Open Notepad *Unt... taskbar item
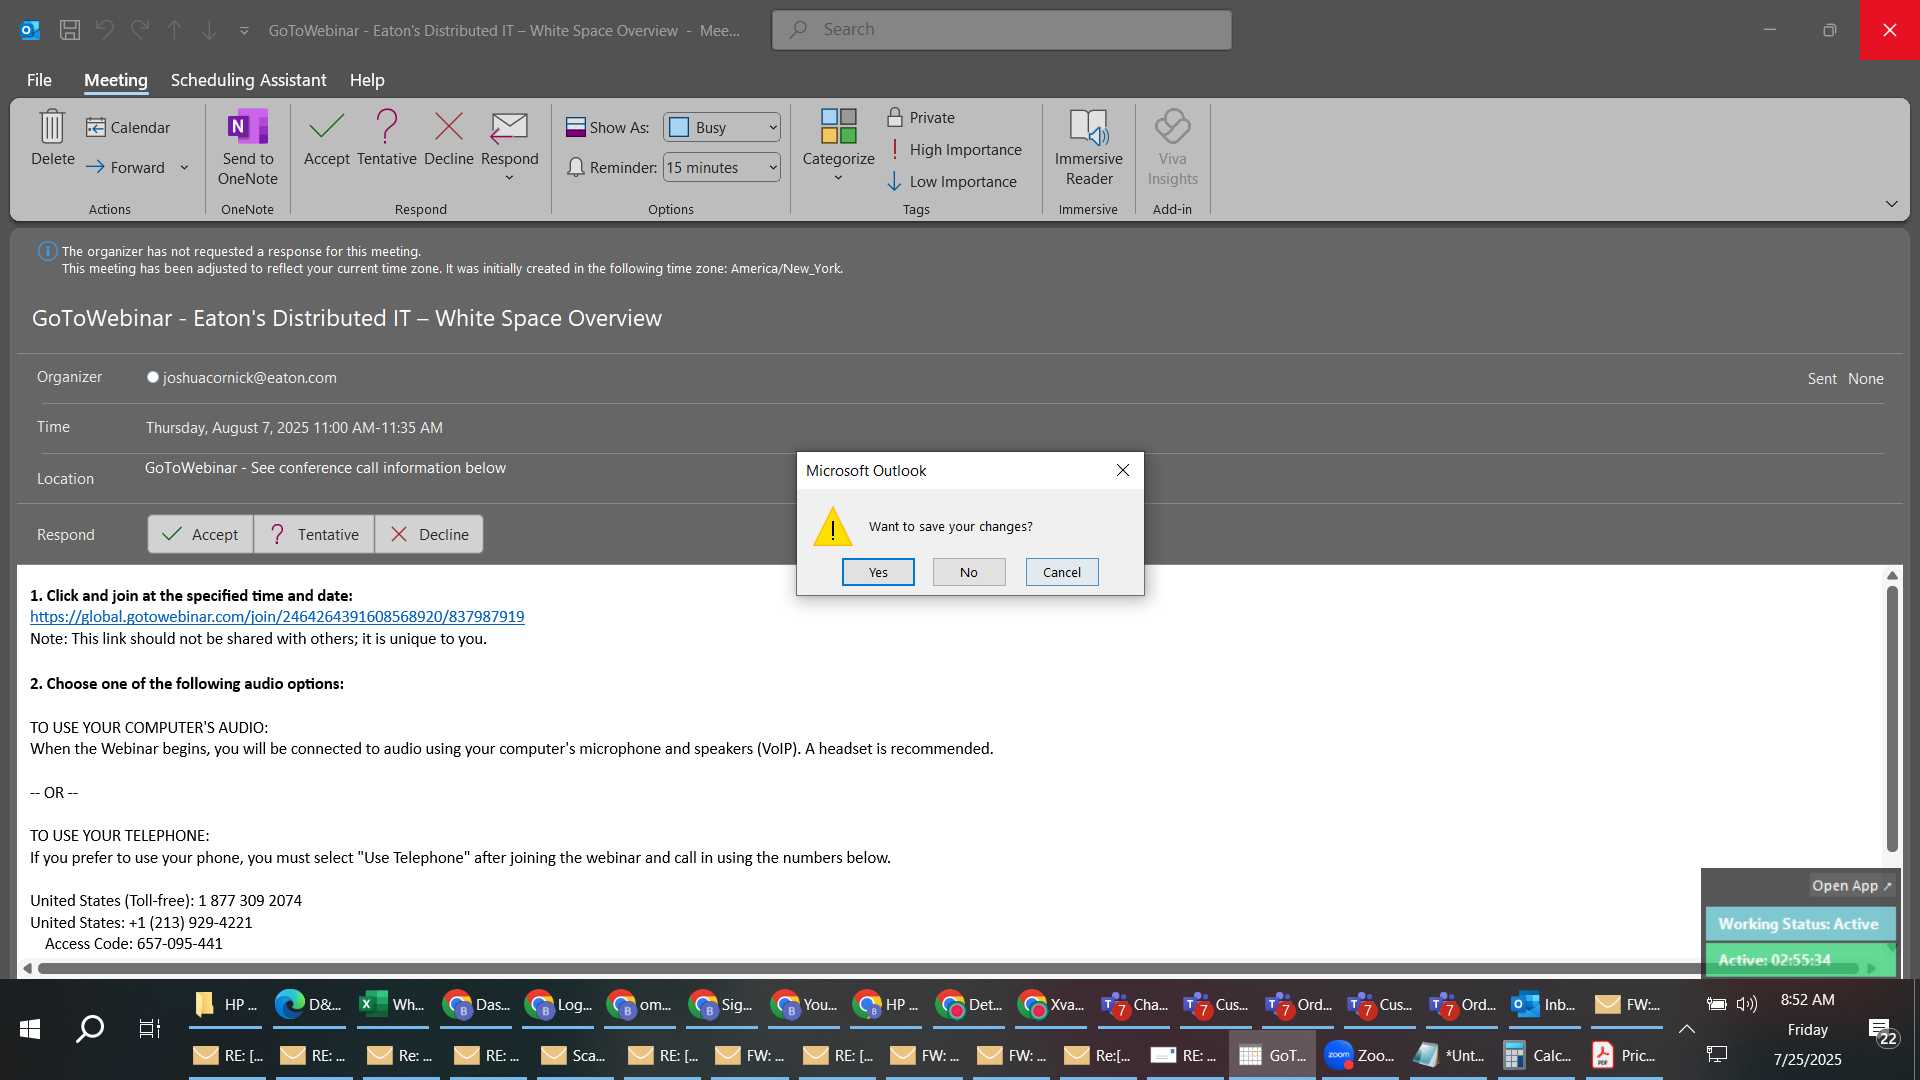Screen dimensions: 1920x1080 pyautogui.click(x=1450, y=1055)
